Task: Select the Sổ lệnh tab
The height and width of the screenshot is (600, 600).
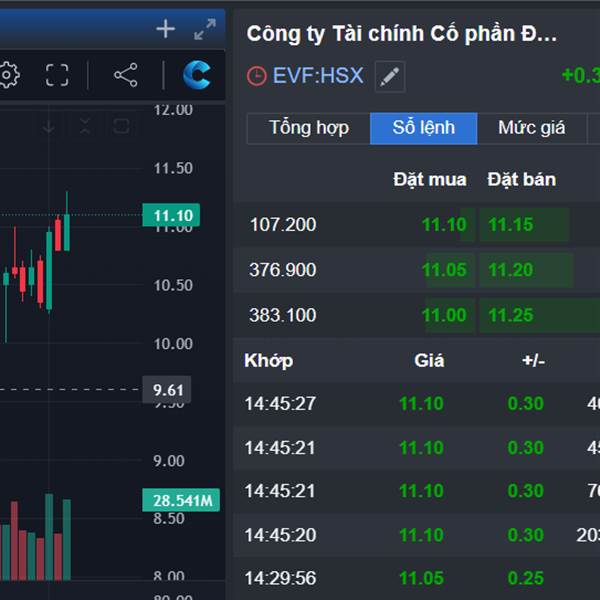Action: pyautogui.click(x=423, y=128)
